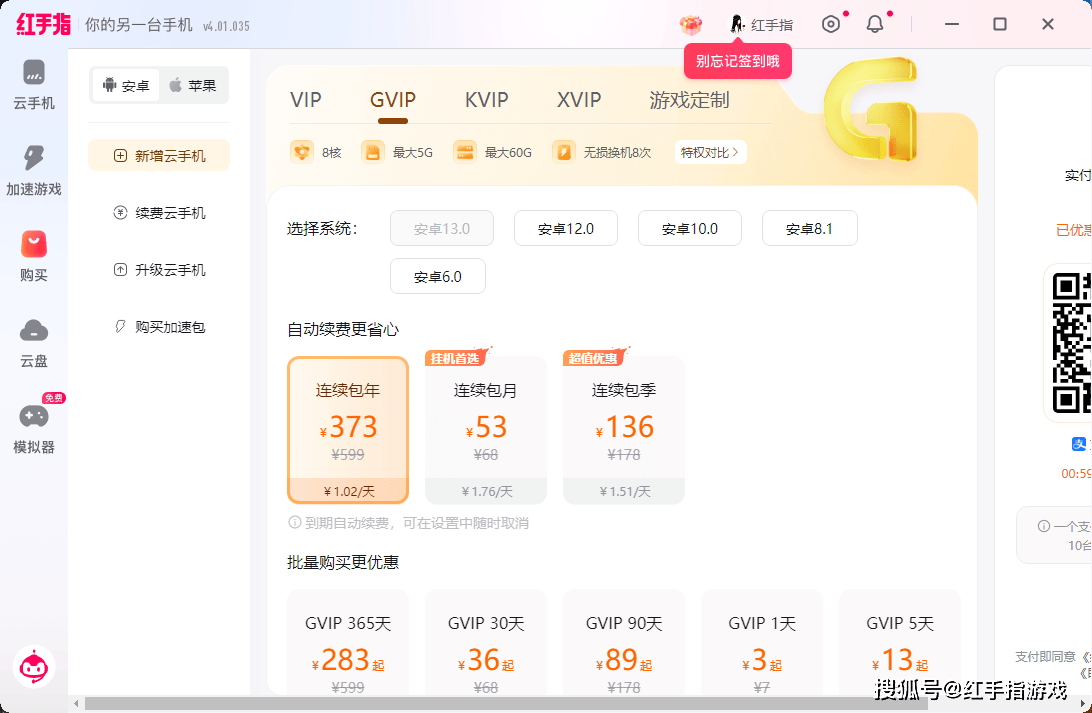Open the 升级云手机 menu item

[159, 269]
